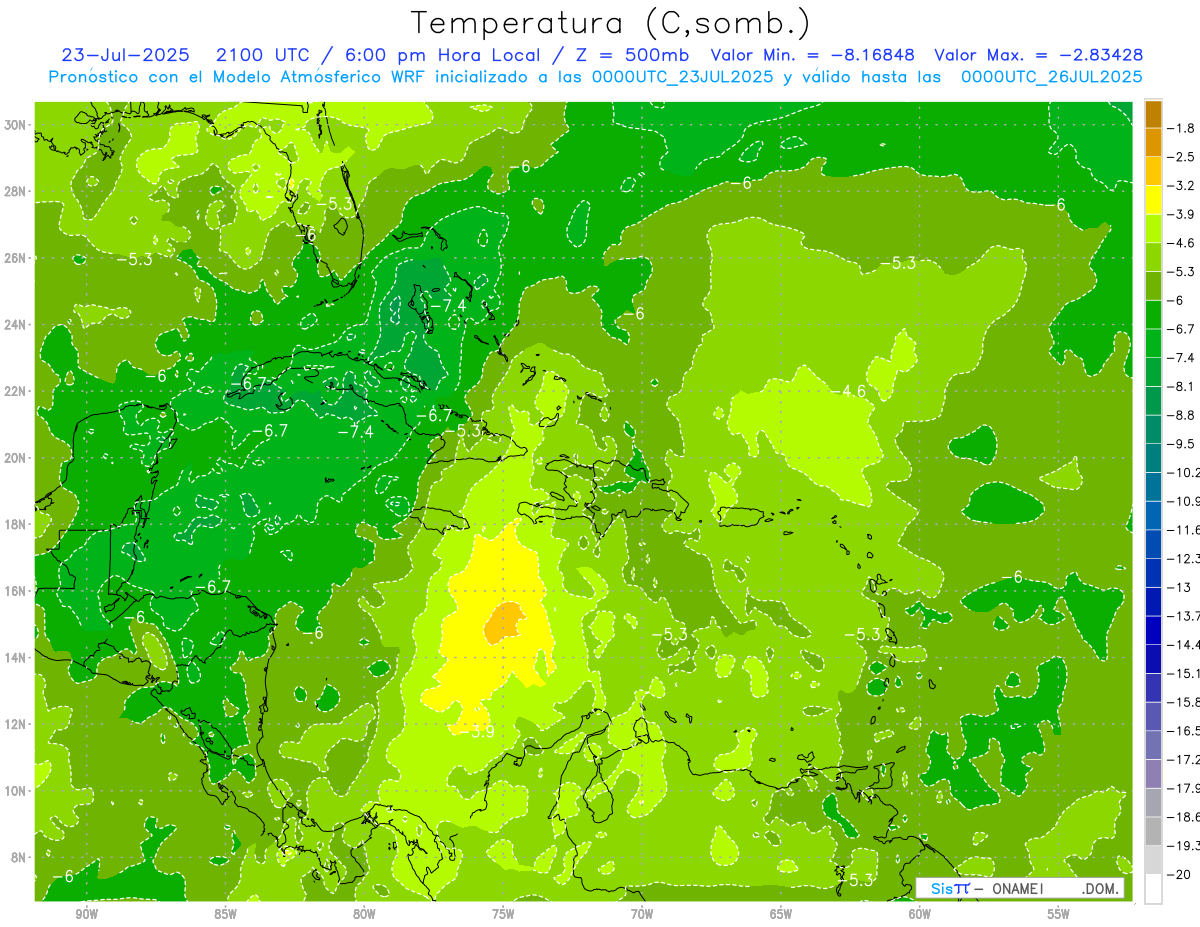The width and height of the screenshot is (1200, 927).
Task: Click the "14N" latitude axis label
Action: [17, 657]
